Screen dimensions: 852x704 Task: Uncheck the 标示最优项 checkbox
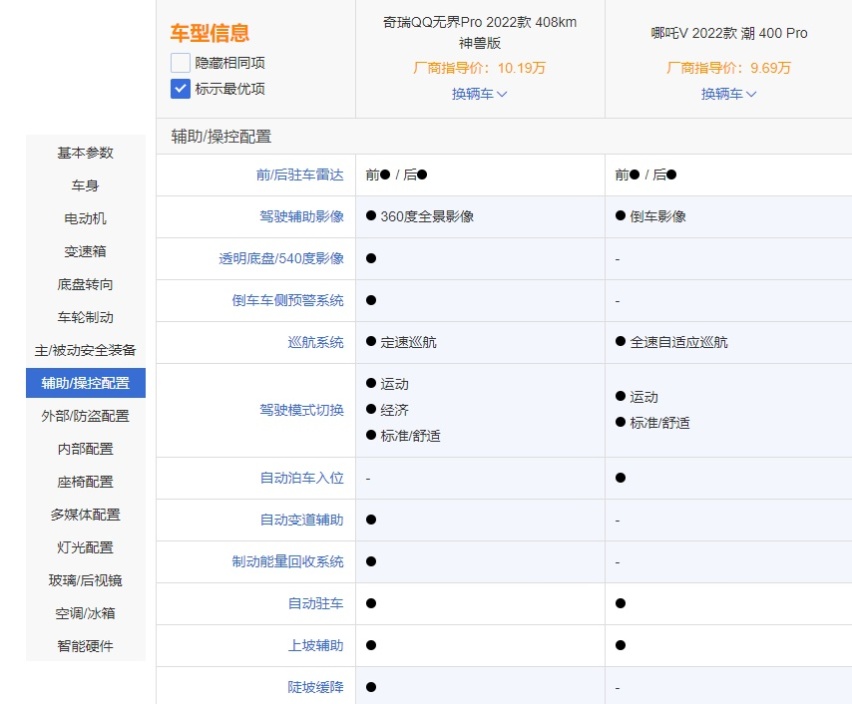(180, 89)
